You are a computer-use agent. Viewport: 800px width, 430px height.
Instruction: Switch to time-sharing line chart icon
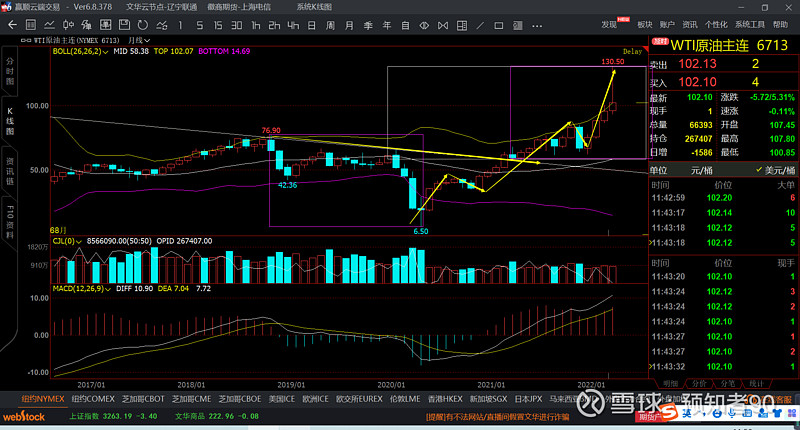point(49,24)
